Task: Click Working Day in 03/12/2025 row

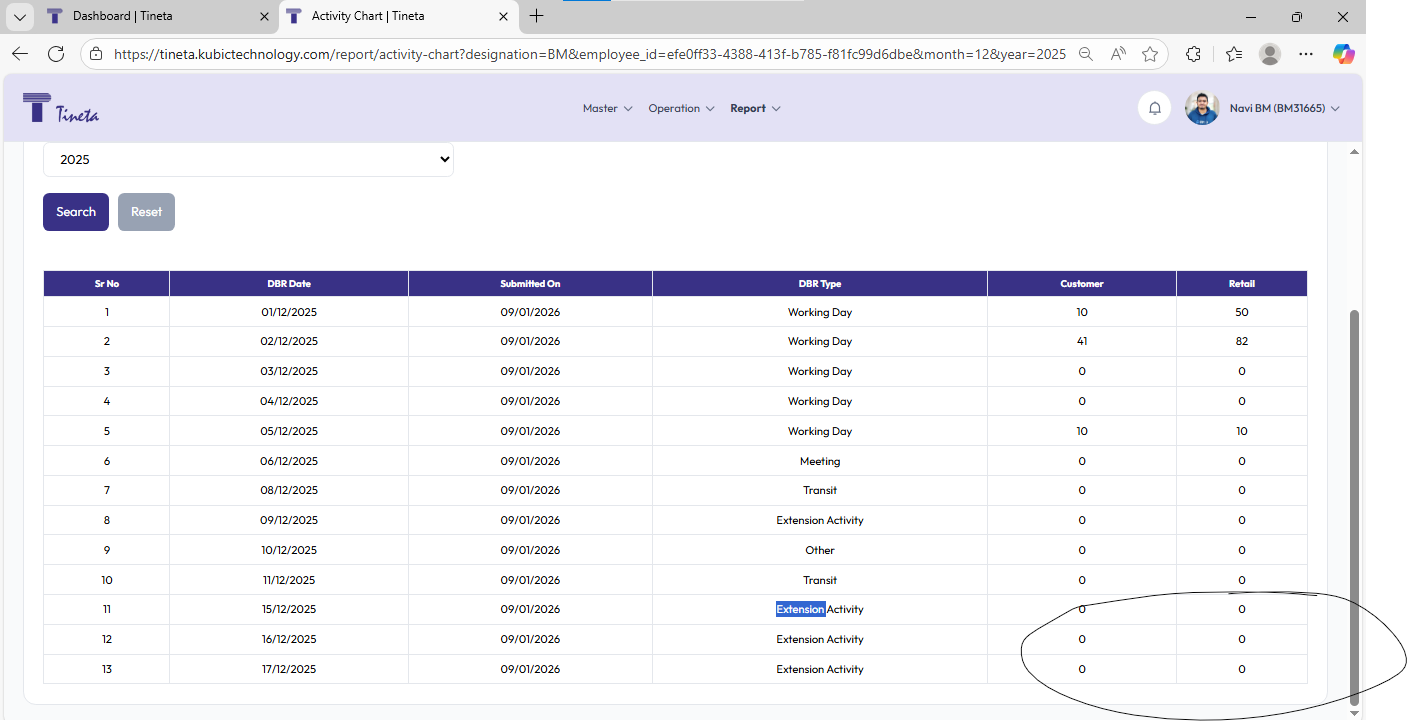Action: point(820,371)
